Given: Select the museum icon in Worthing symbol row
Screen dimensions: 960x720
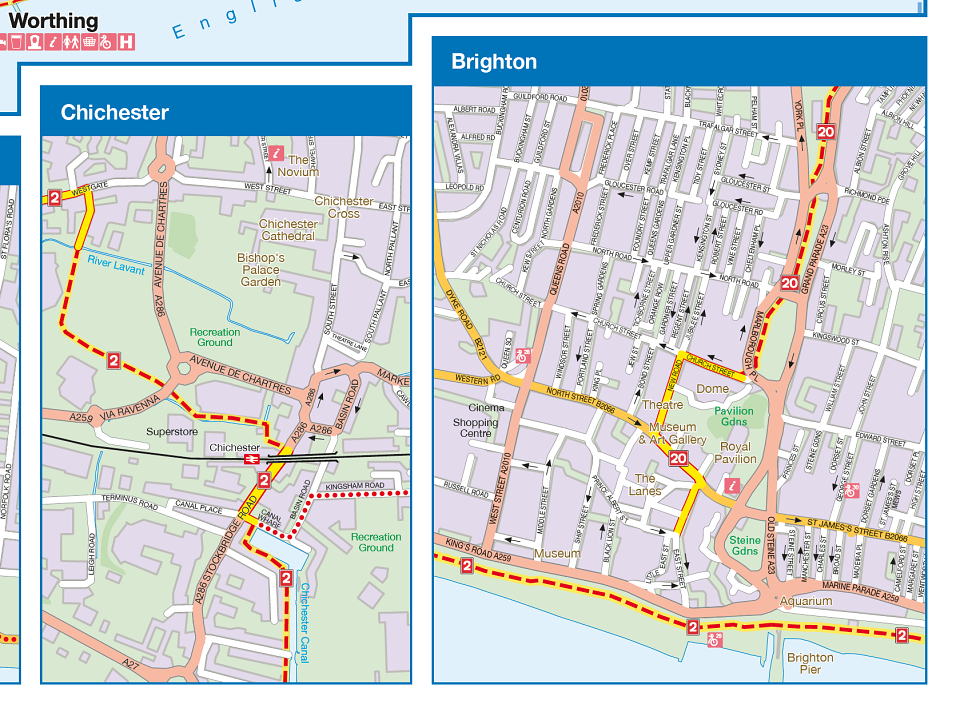Looking at the screenshot, I should point(34,43).
